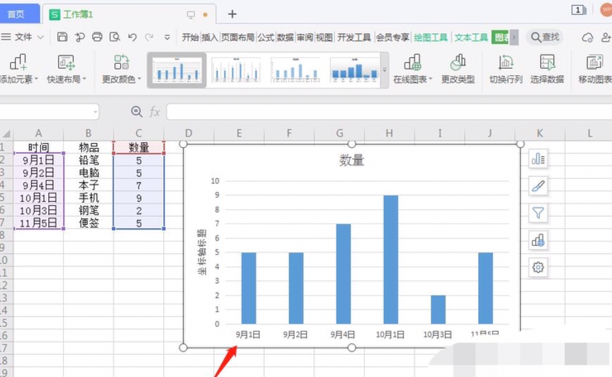Select cell C1 containing 数量
Image resolution: width=612 pixels, height=377 pixels.
[x=139, y=148]
